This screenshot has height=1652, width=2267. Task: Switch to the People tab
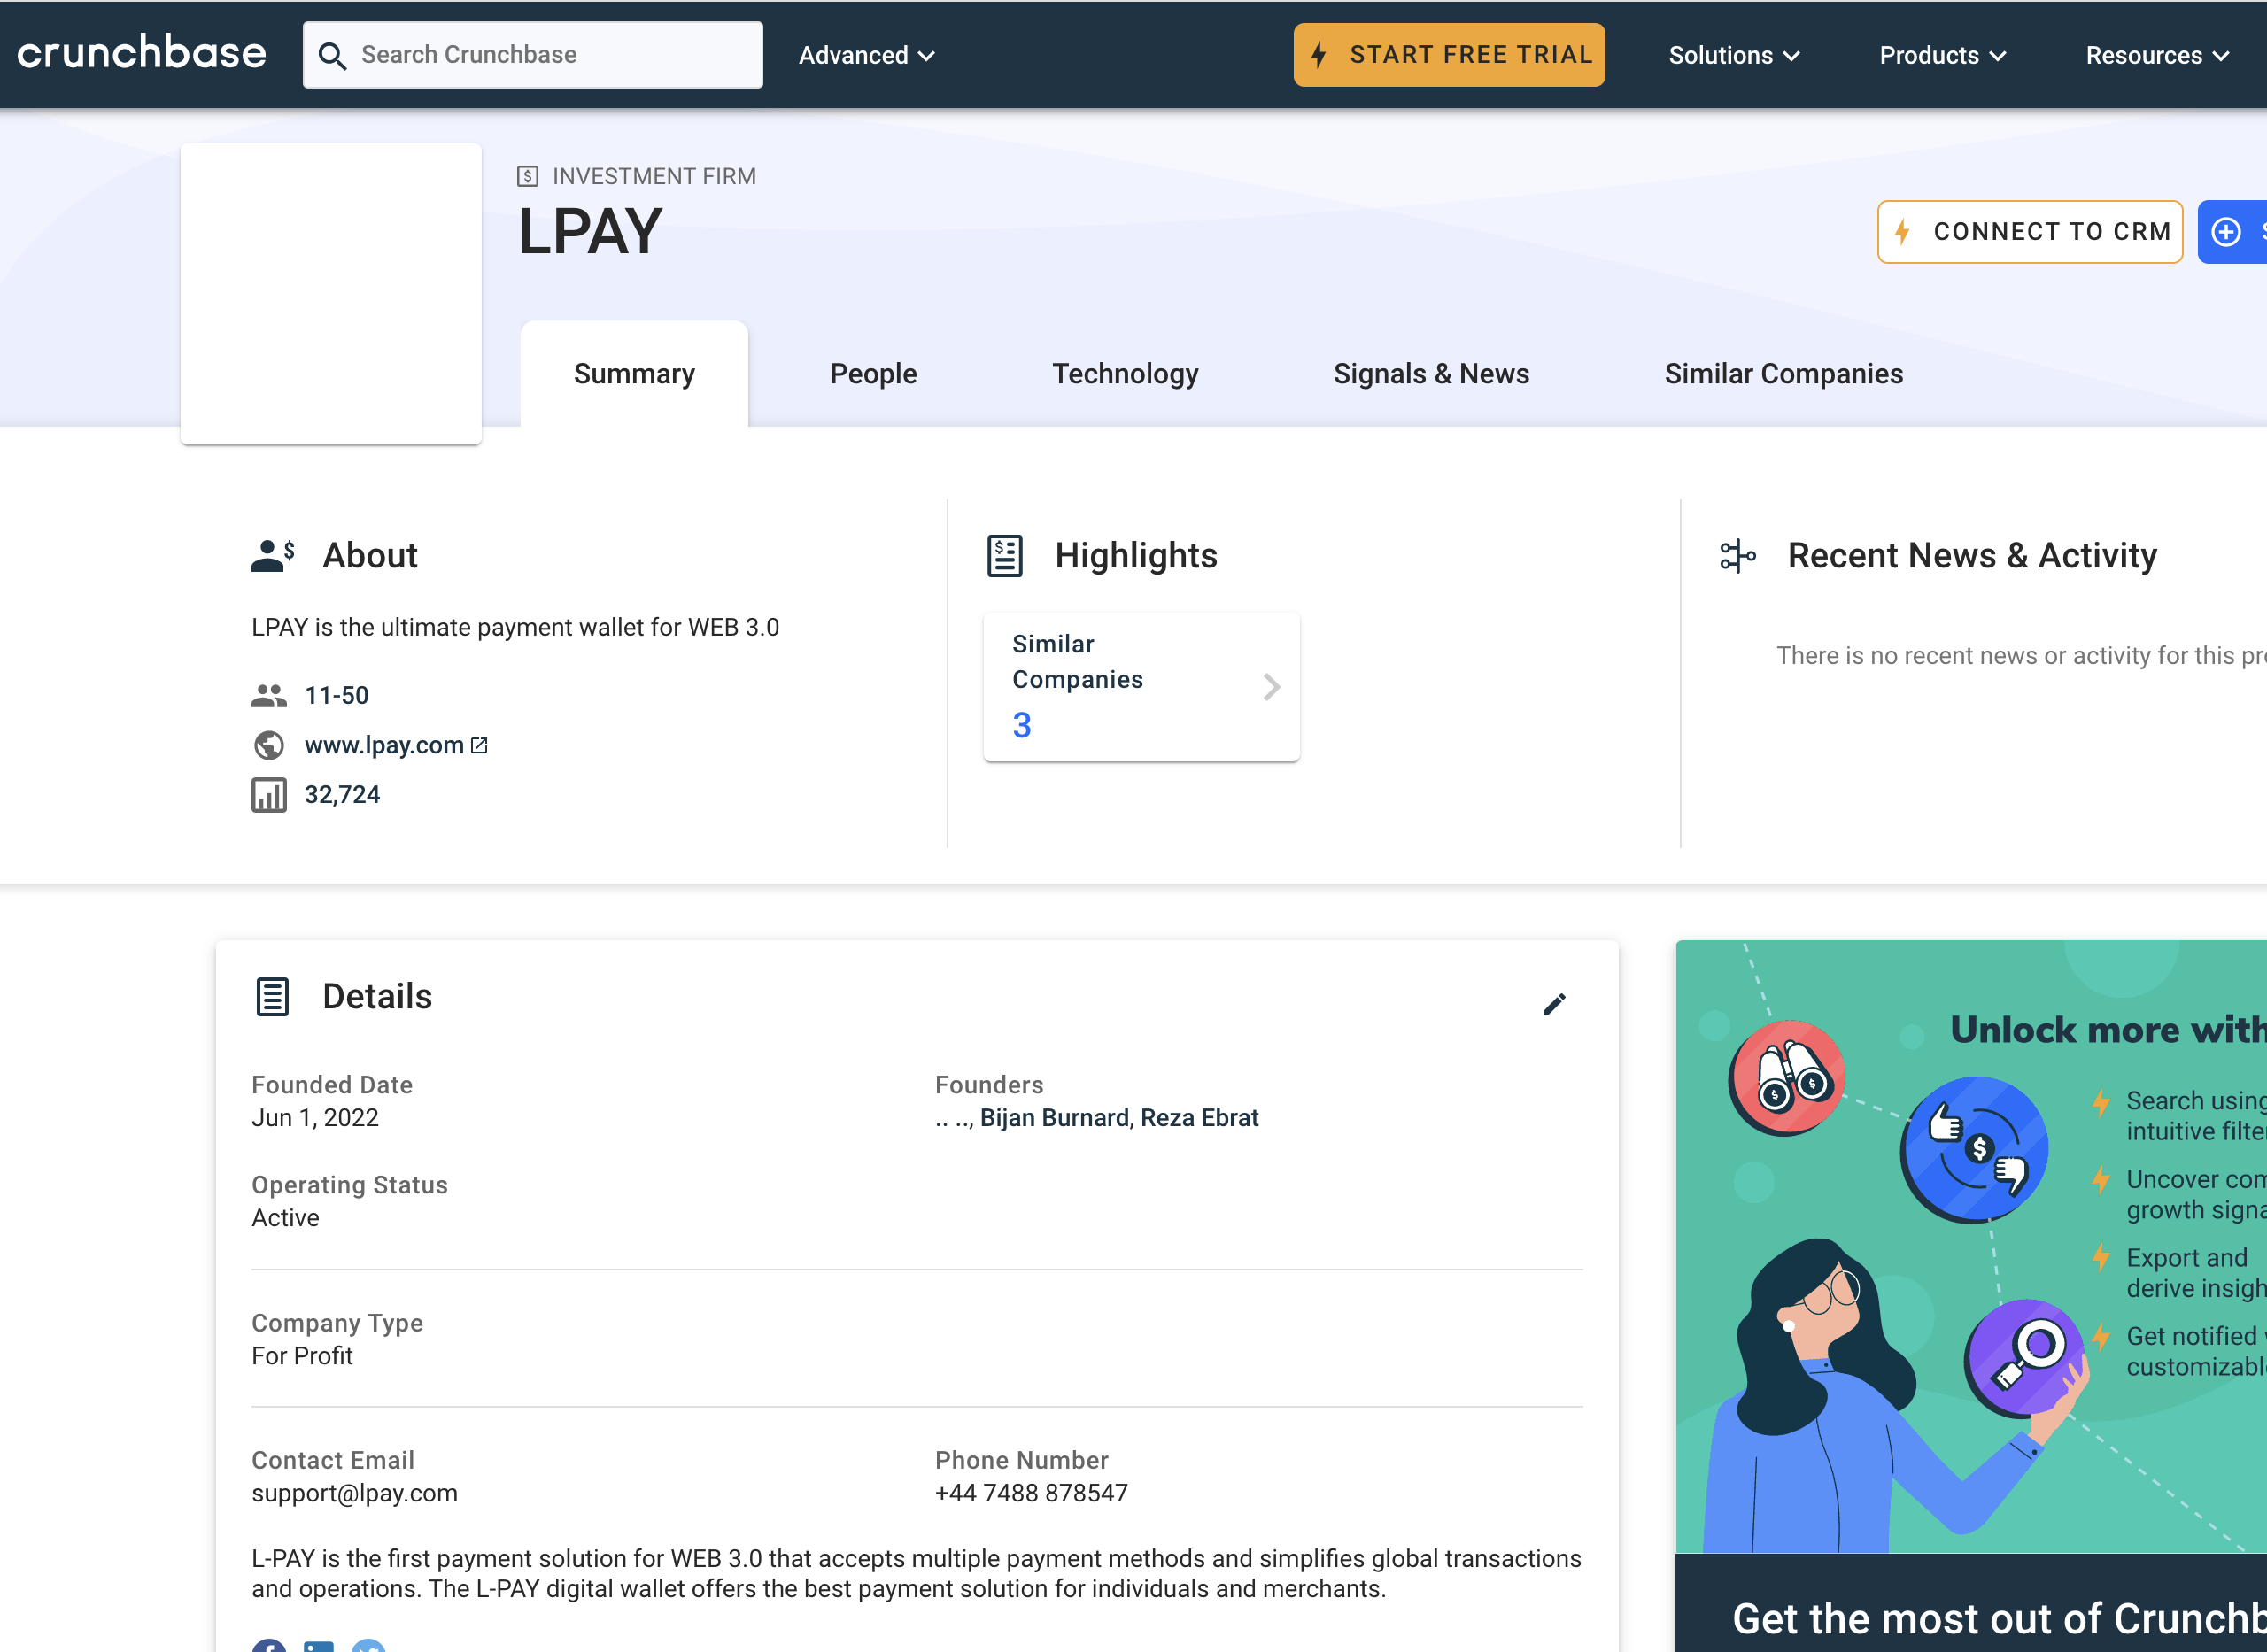[872, 373]
